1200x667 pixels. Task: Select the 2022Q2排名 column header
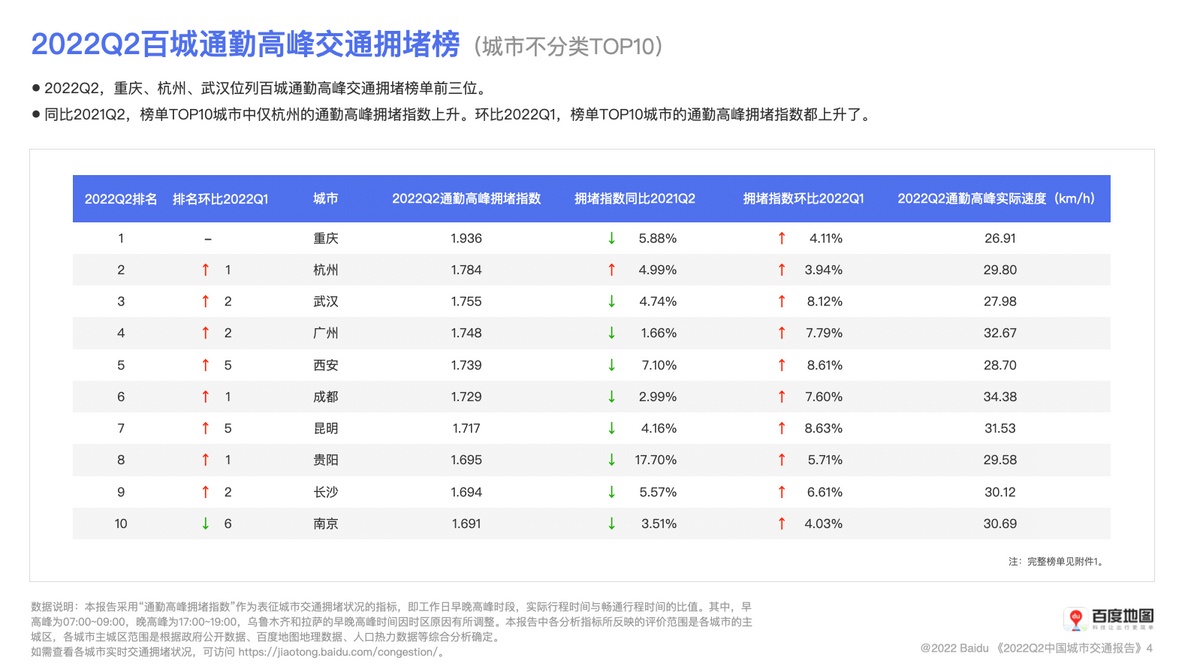(121, 199)
